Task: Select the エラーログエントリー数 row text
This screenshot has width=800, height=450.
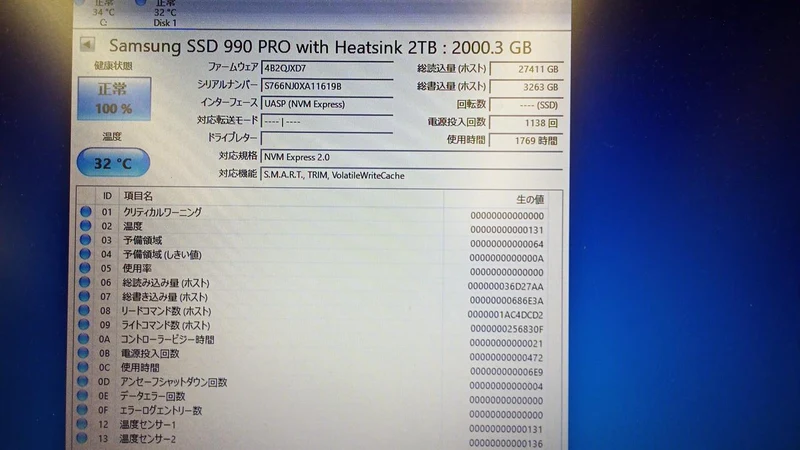Action: pos(161,410)
